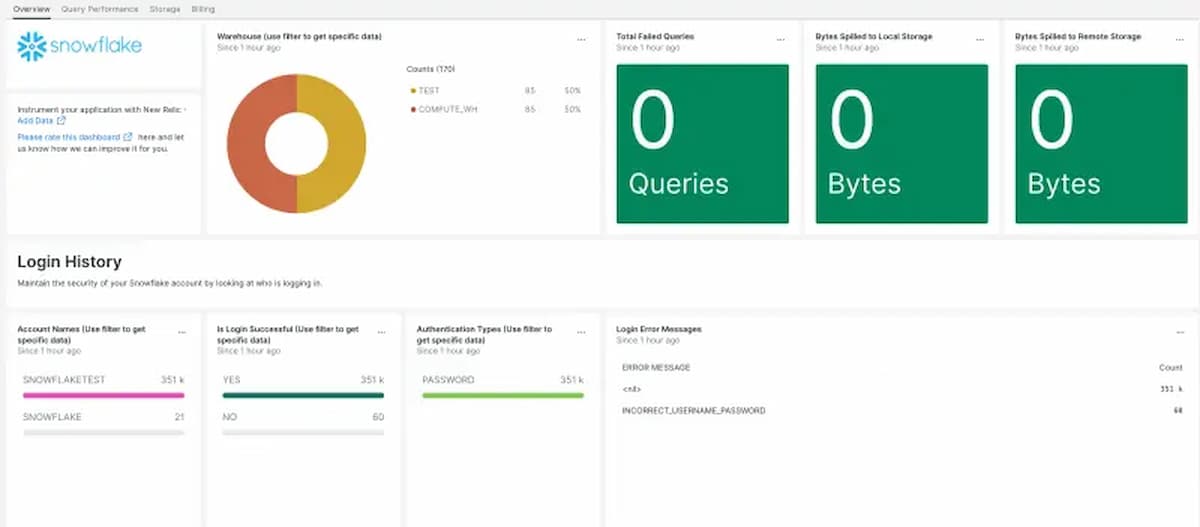Click the Remote Storage 0 Bytes billboard
Viewport: 1200px width, 527px height.
click(x=1101, y=144)
